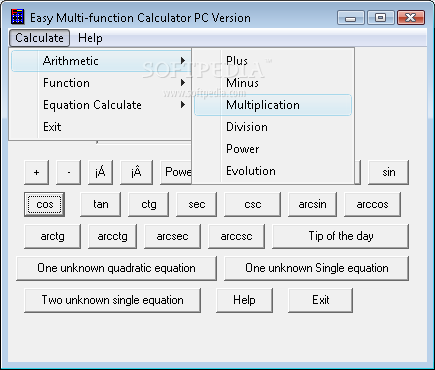This screenshot has width=435, height=370.
Task: Open the Calculate menu
Action: [x=39, y=38]
